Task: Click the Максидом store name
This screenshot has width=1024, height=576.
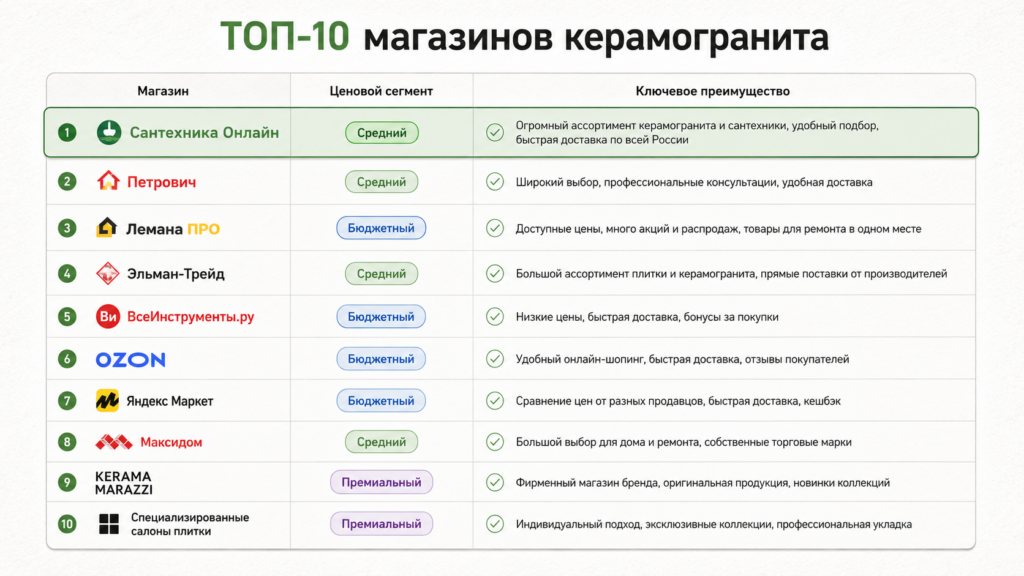Action: click(x=171, y=442)
